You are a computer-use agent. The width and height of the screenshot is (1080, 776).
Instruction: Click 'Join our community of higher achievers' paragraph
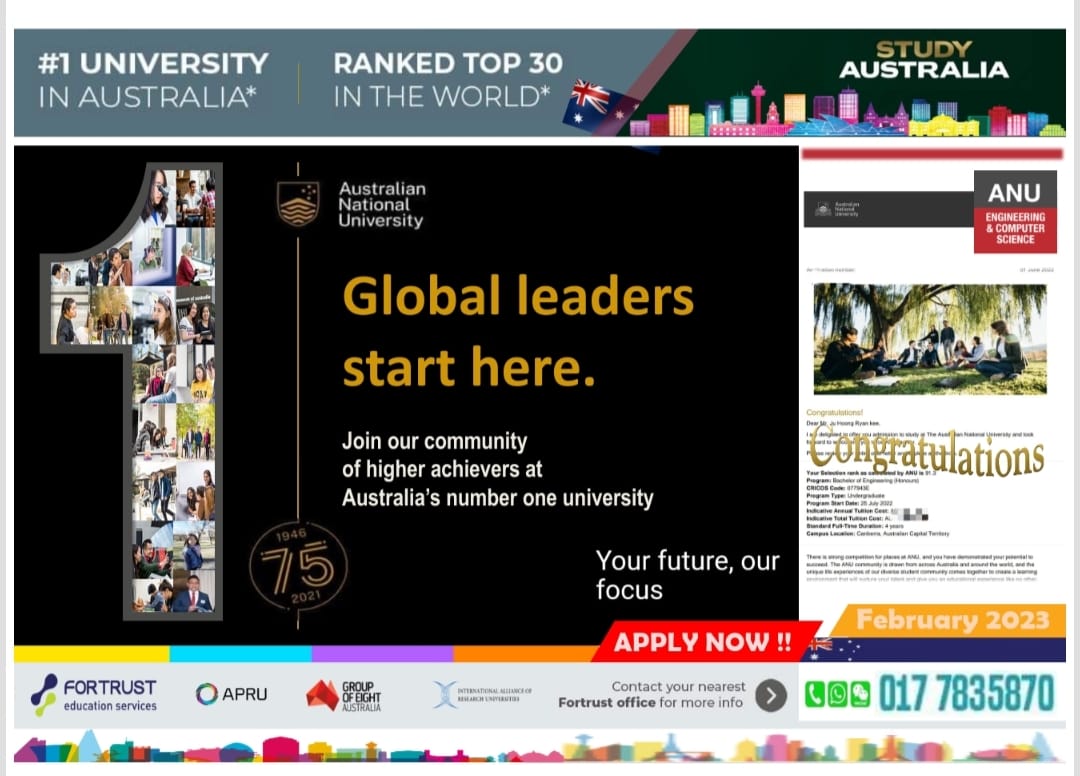[497, 470]
